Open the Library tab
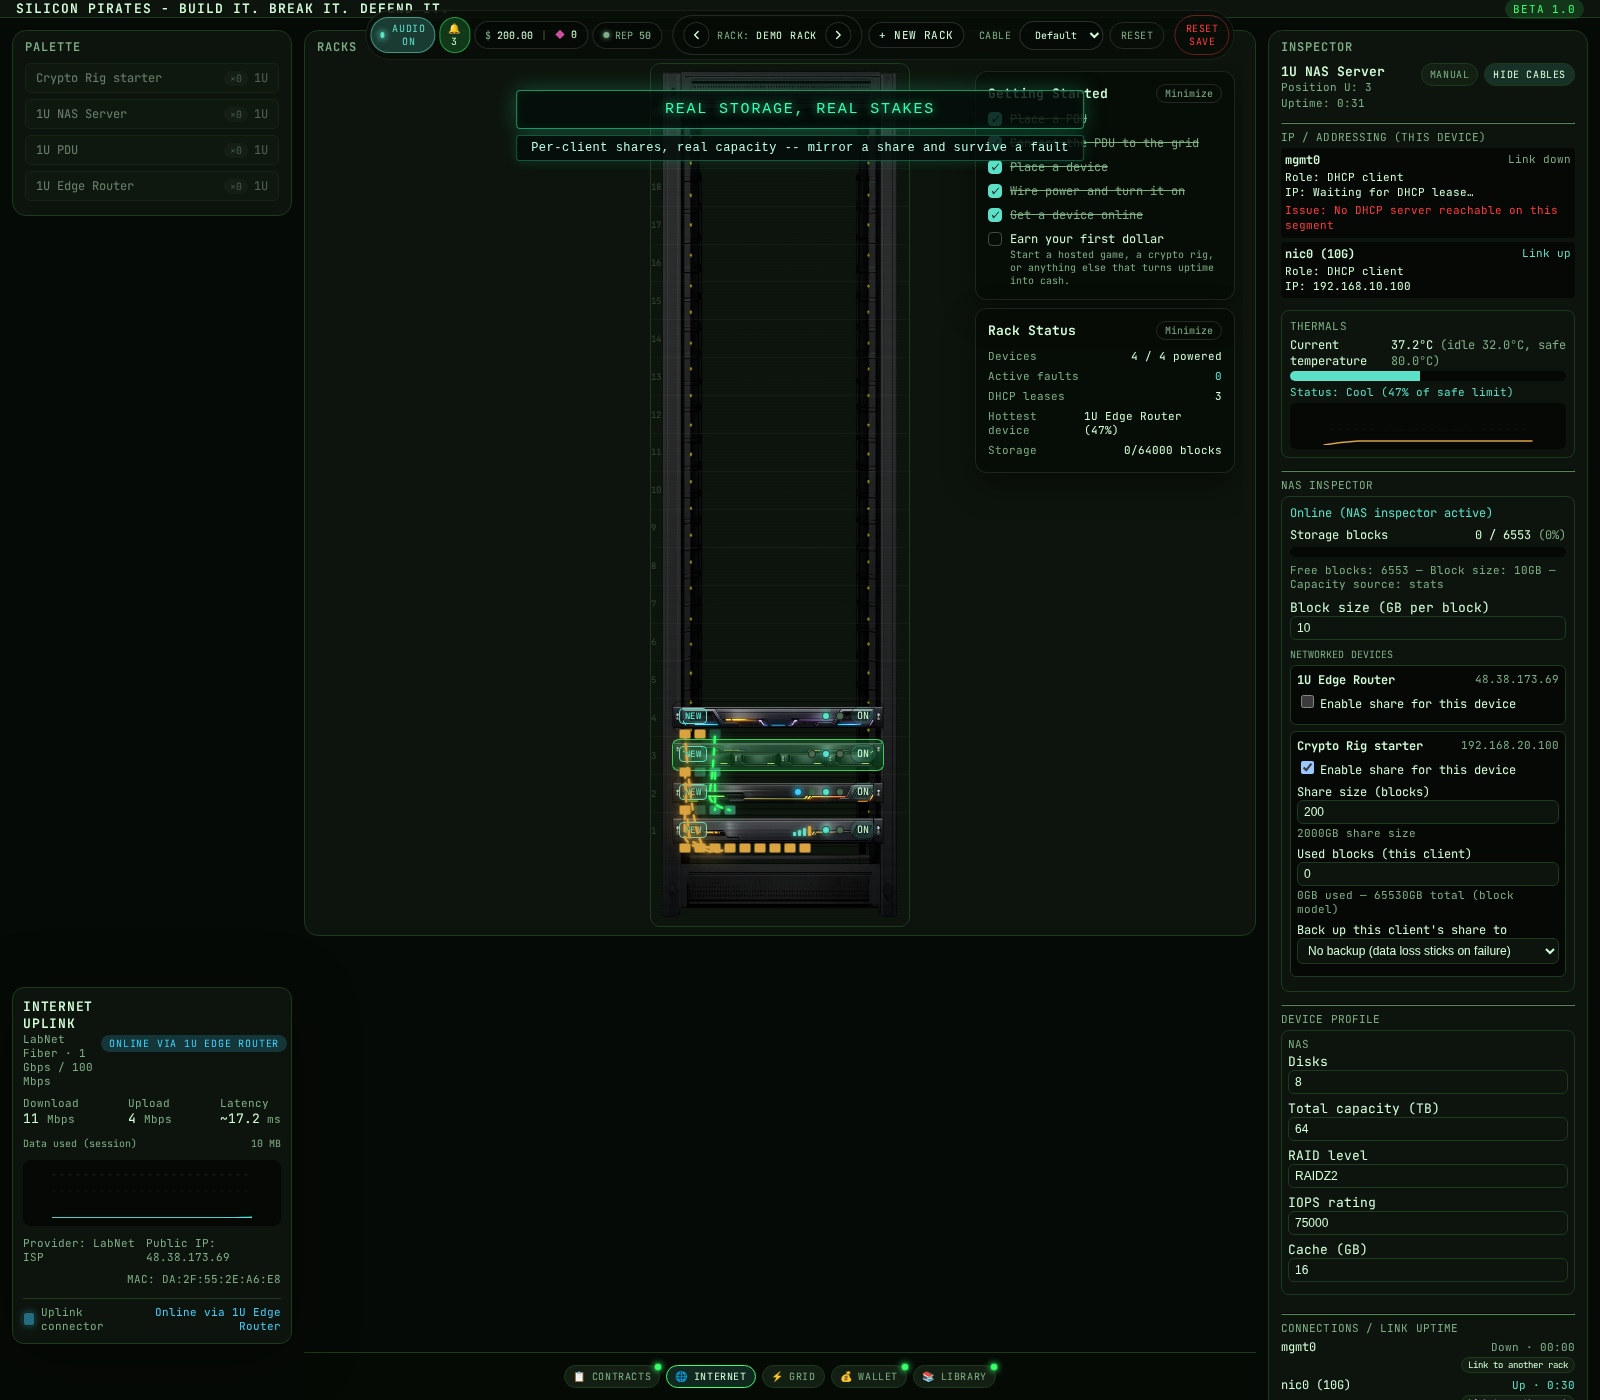Screen dimensions: 1600x1400 (954, 1377)
